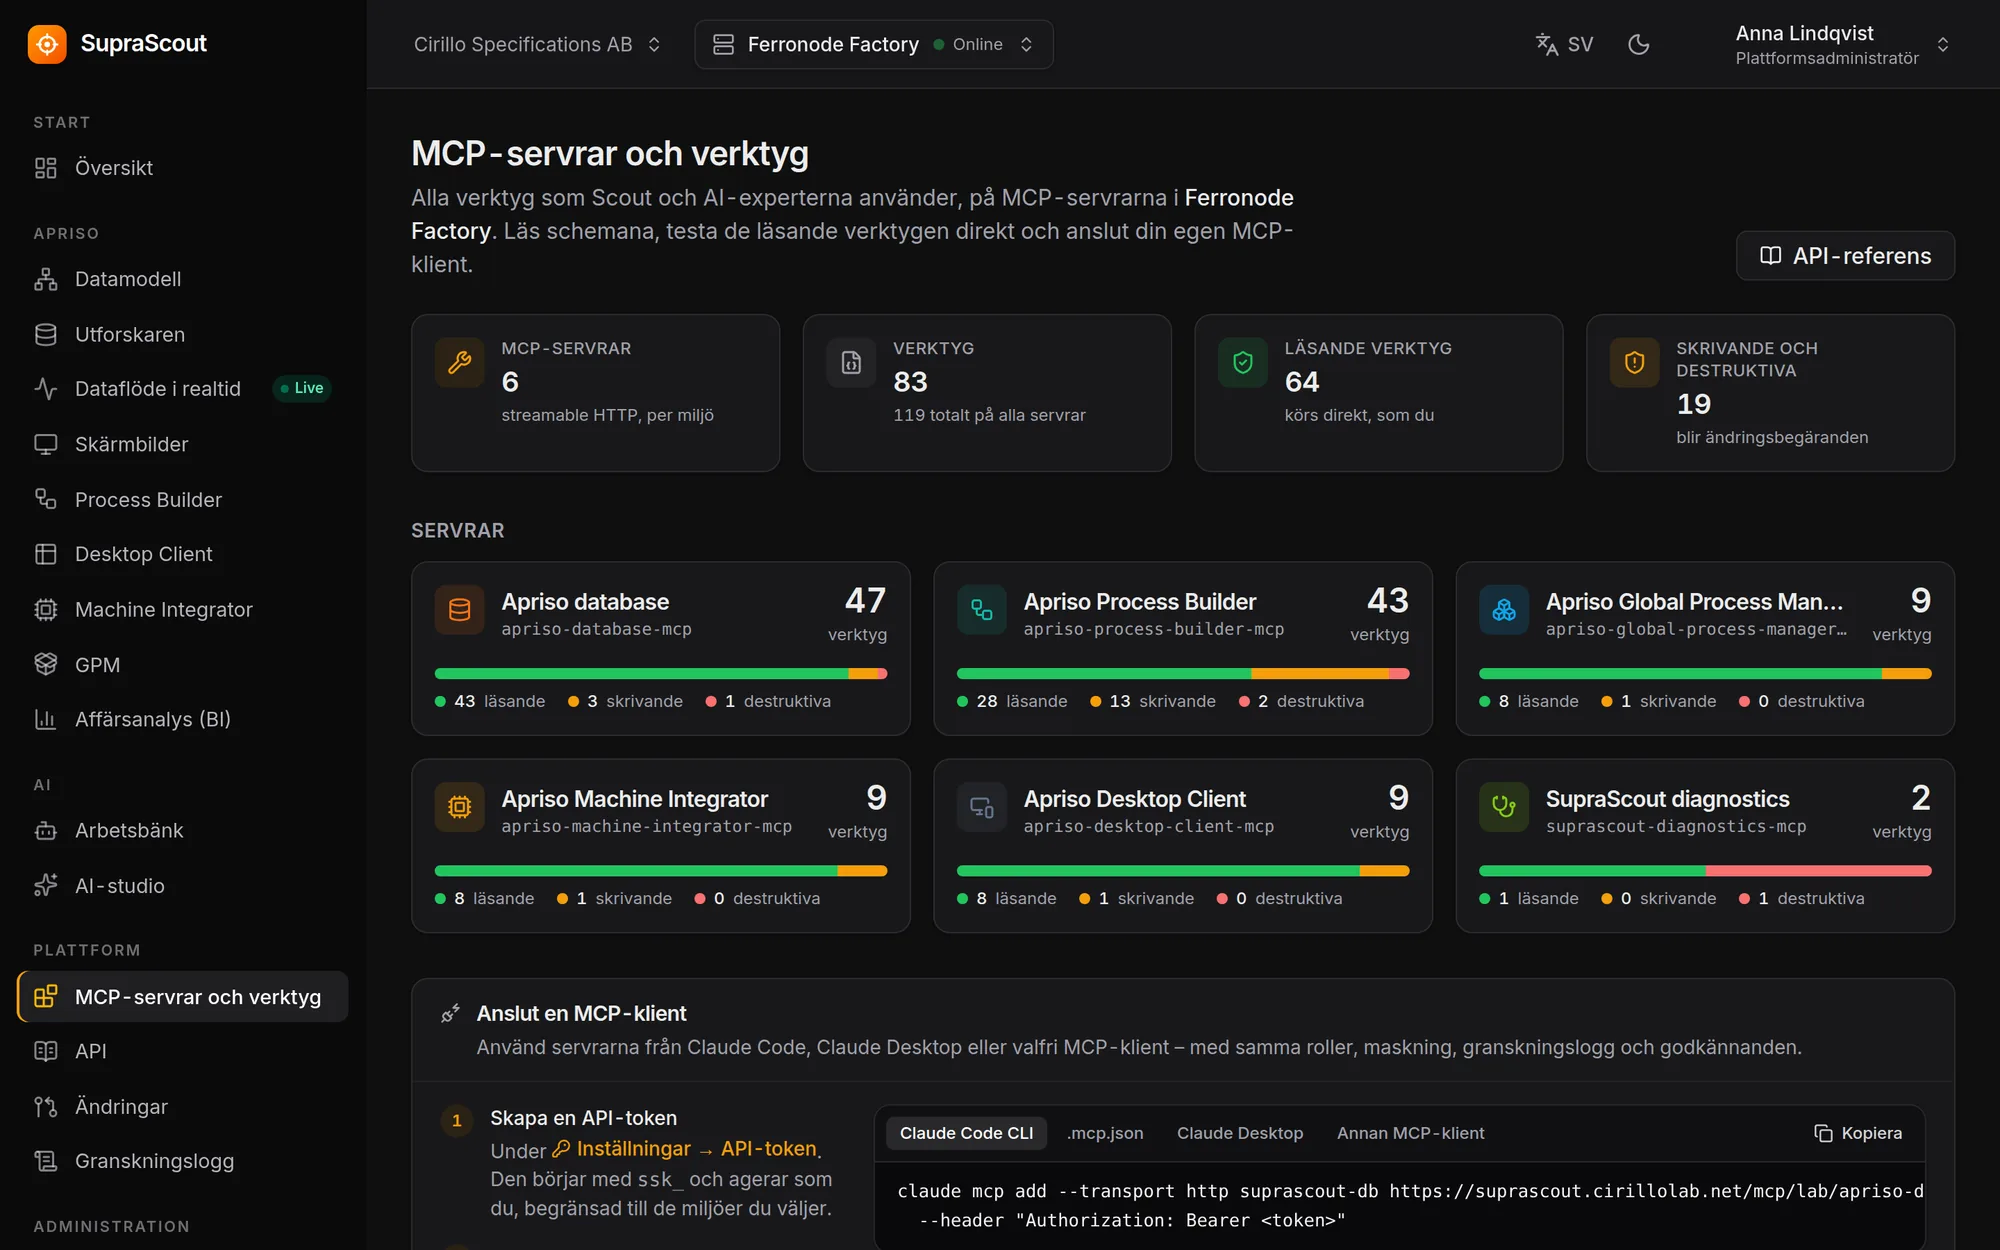This screenshot has height=1250, width=2000.
Task: Open the Apriso Desktop Client server card
Action: coord(1182,846)
